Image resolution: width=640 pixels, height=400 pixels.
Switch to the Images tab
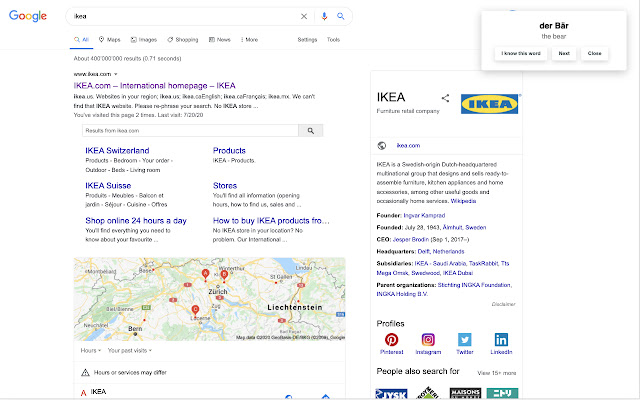click(x=144, y=40)
